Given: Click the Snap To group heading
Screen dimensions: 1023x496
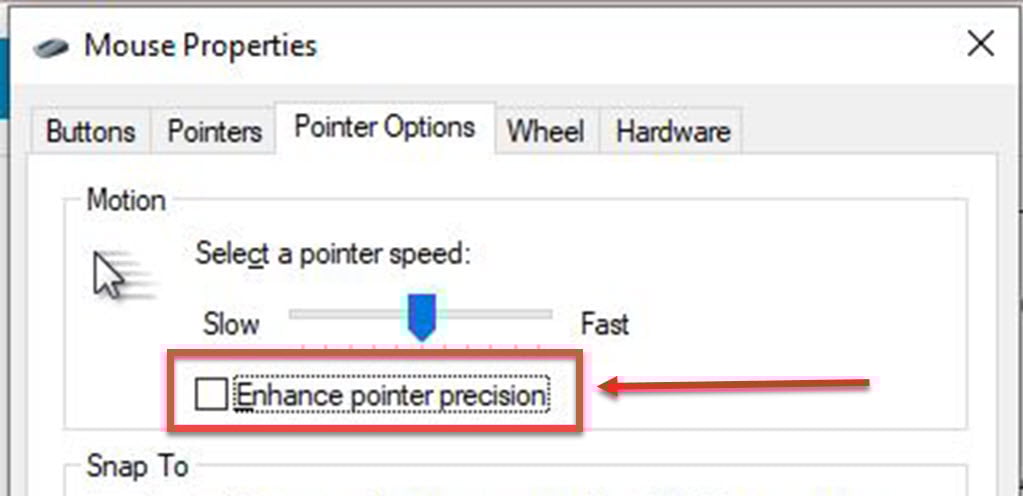Looking at the screenshot, I should point(137,467).
